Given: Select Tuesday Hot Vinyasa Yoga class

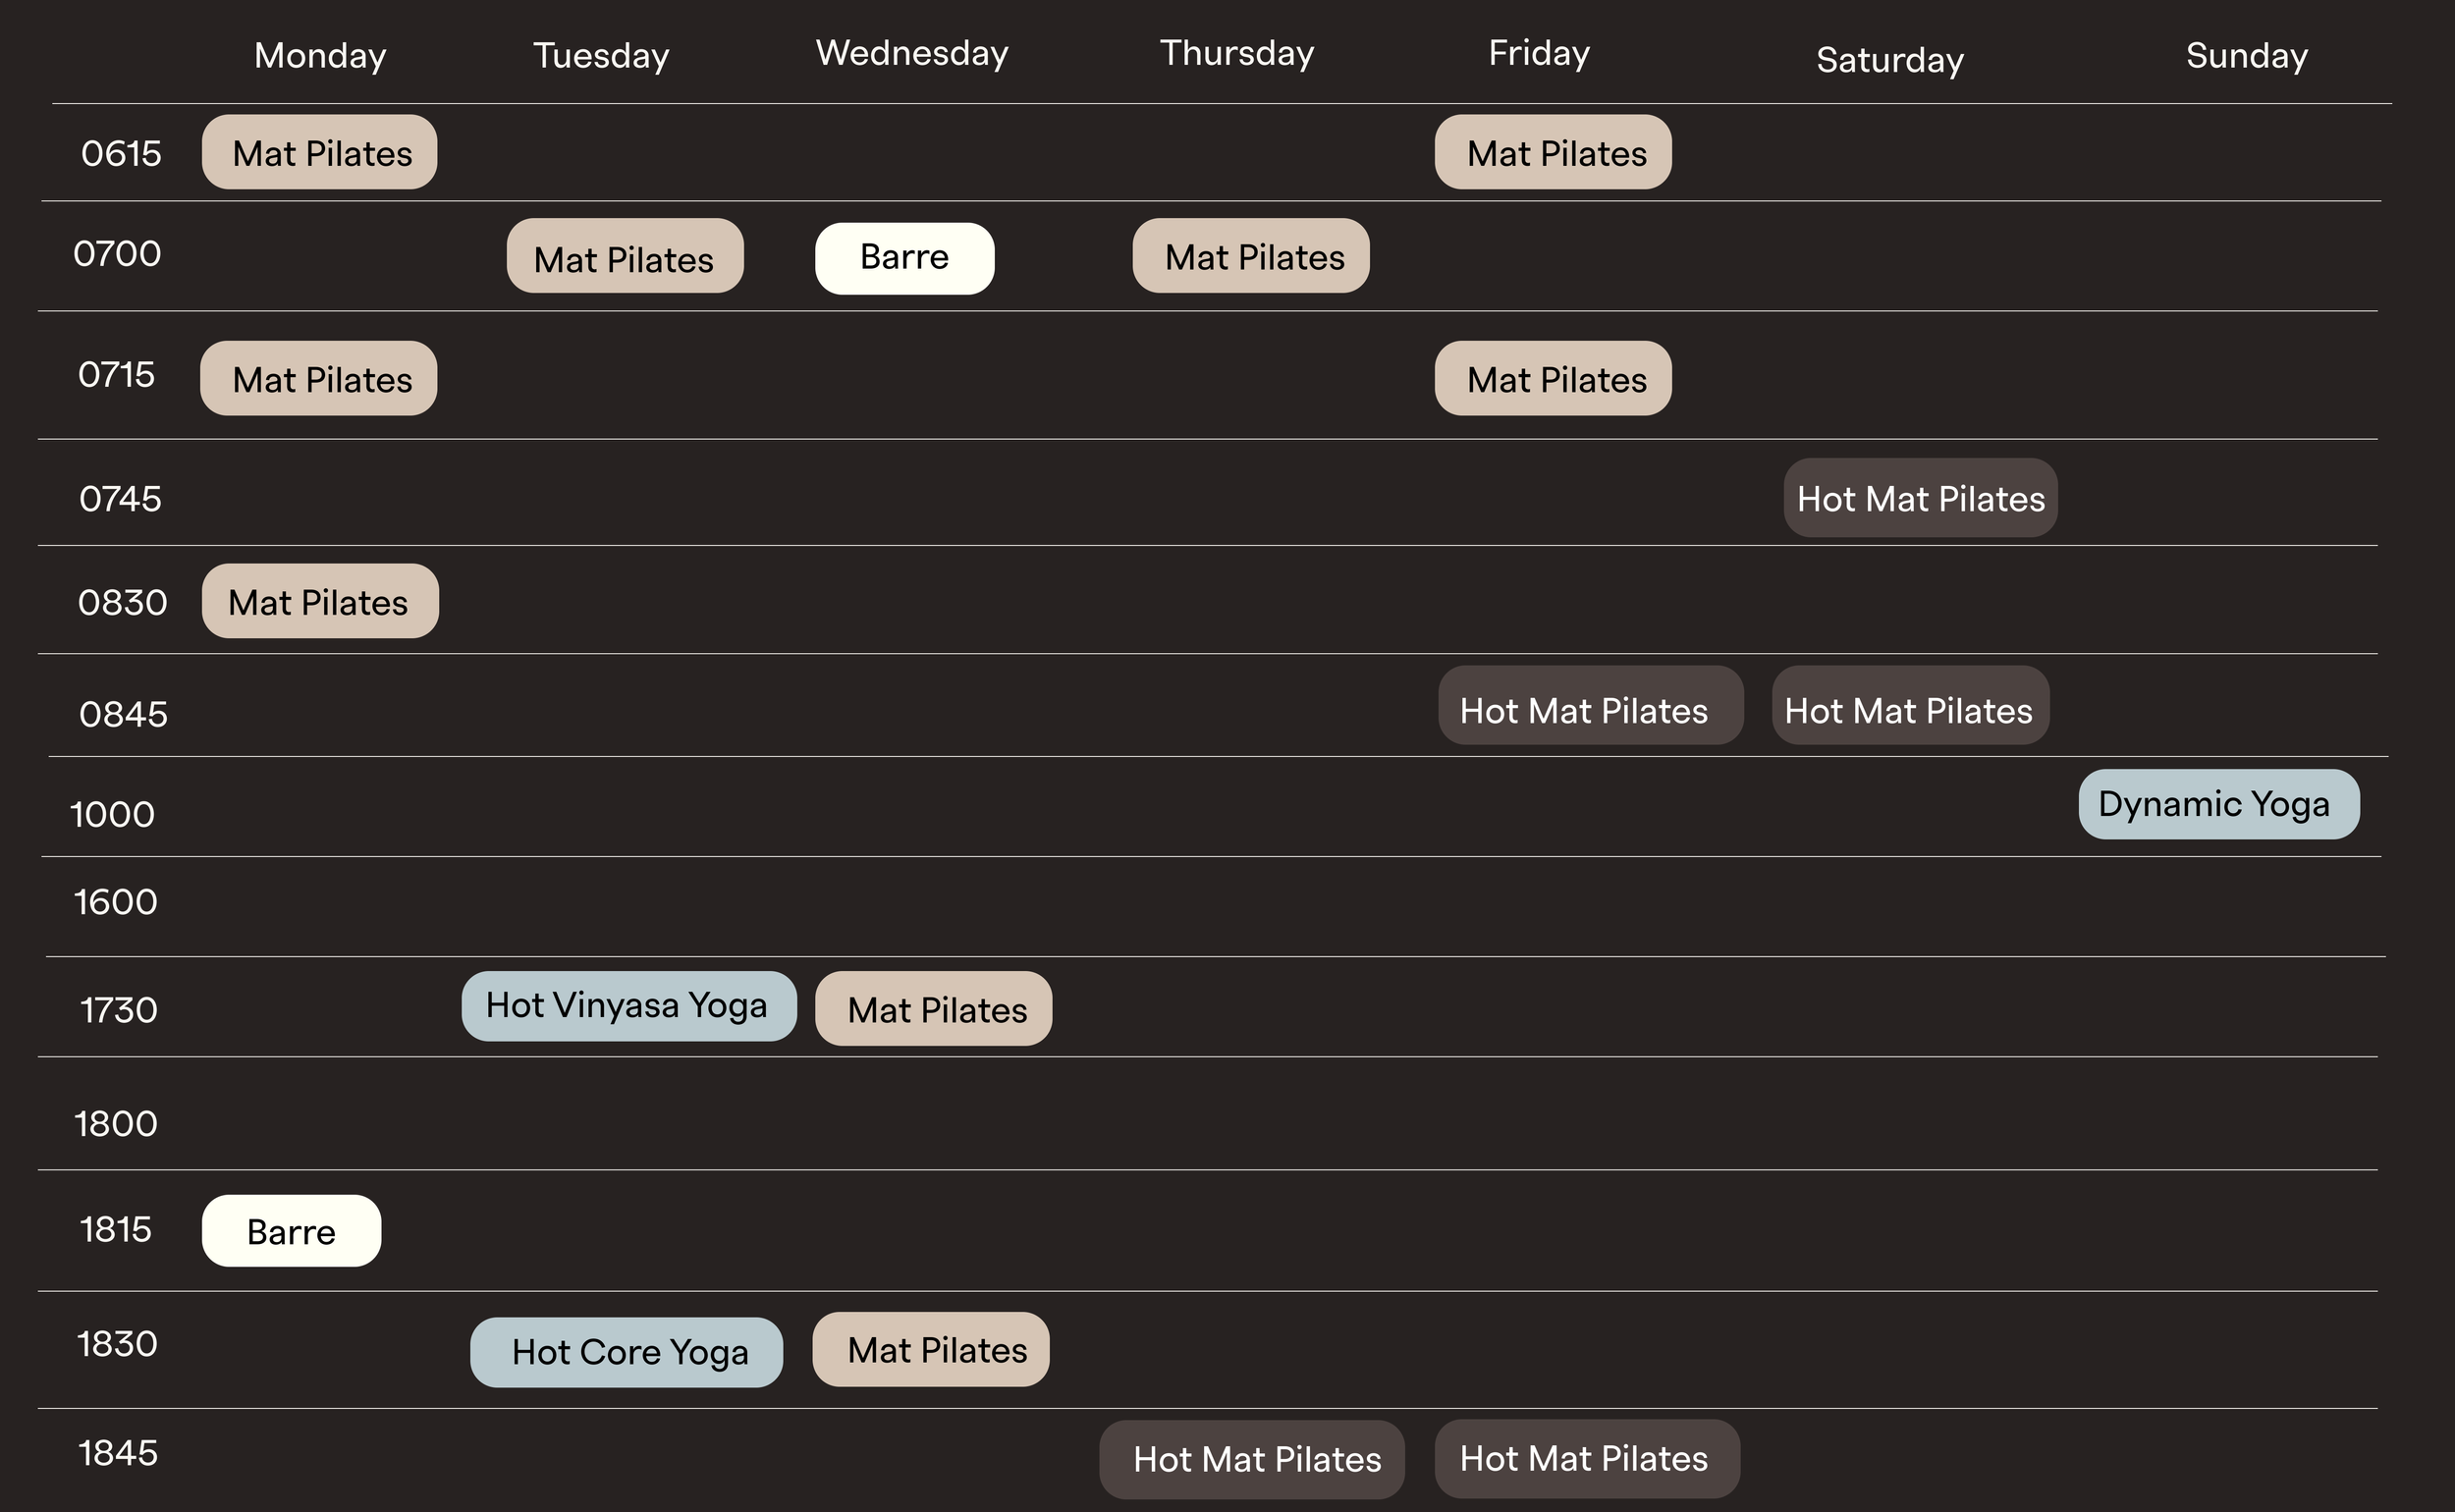Looking at the screenshot, I should click(x=629, y=1006).
